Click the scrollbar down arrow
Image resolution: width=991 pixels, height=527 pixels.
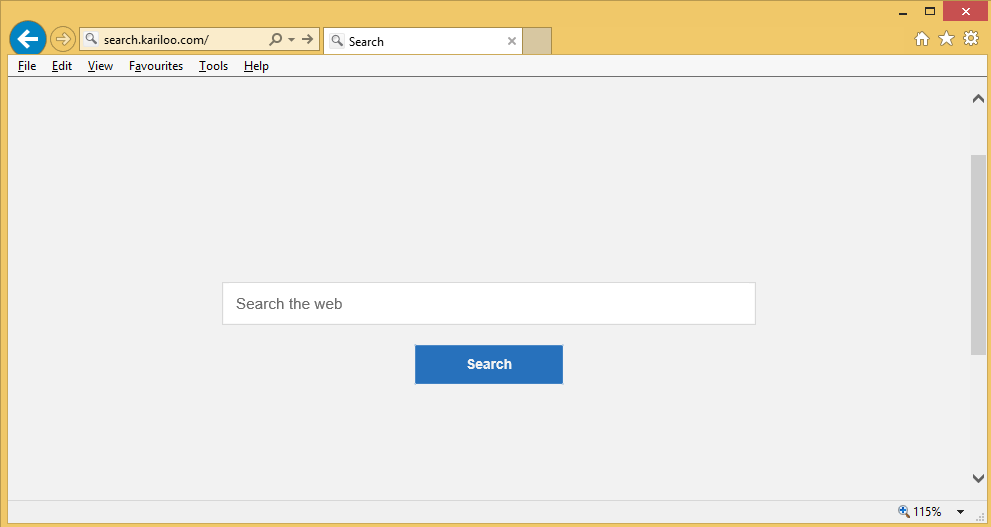978,478
